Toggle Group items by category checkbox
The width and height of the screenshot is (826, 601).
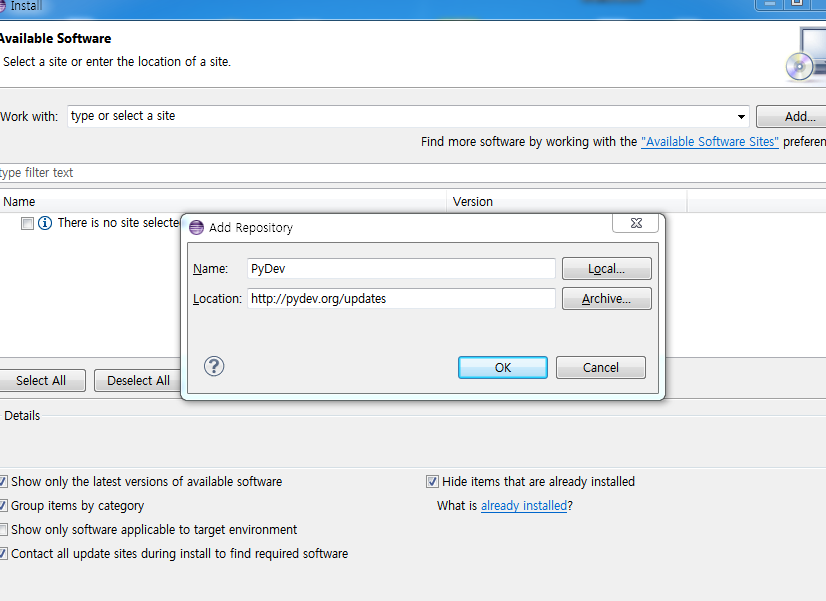tap(4, 506)
